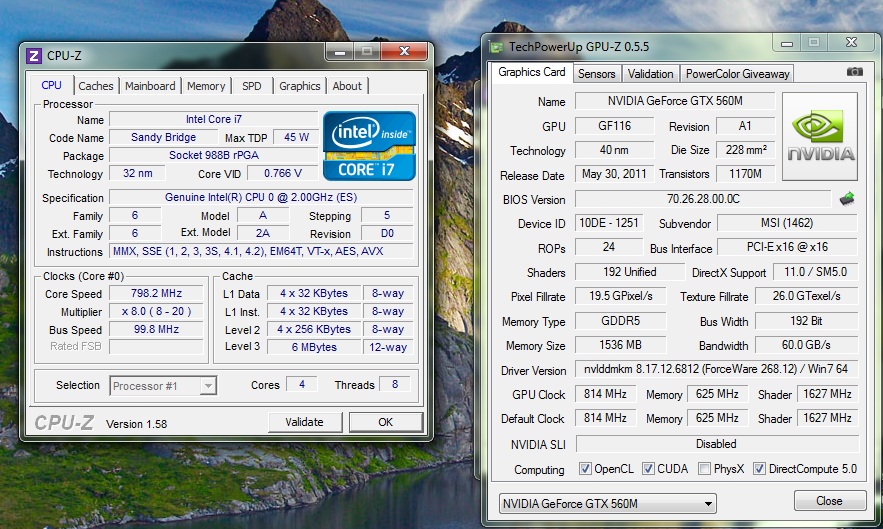This screenshot has height=529, width=883.
Task: Open the Mainboard tab in CPU-Z
Action: 150,86
